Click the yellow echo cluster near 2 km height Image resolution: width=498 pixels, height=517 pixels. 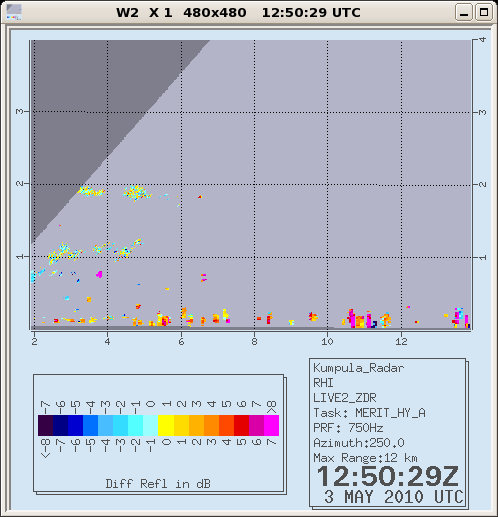(x=137, y=193)
